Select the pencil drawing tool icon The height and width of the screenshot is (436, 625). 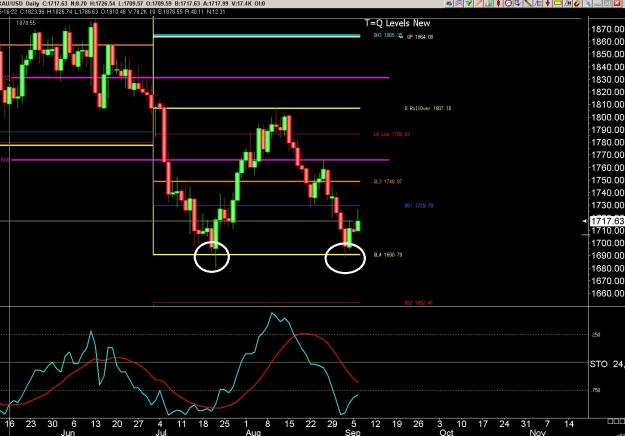[478, 3]
